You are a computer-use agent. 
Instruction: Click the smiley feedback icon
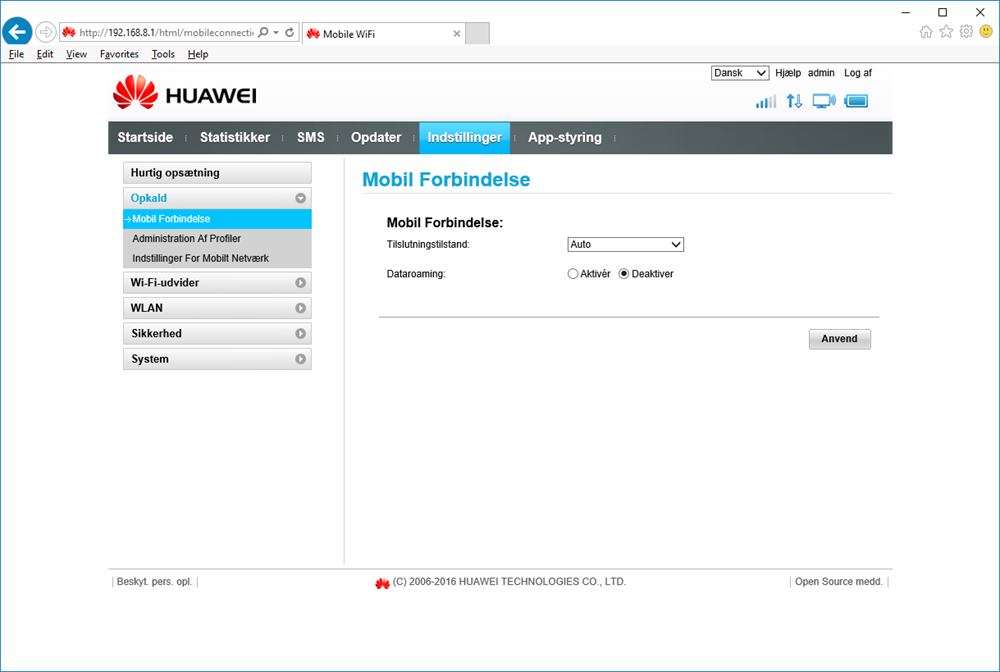(x=986, y=31)
